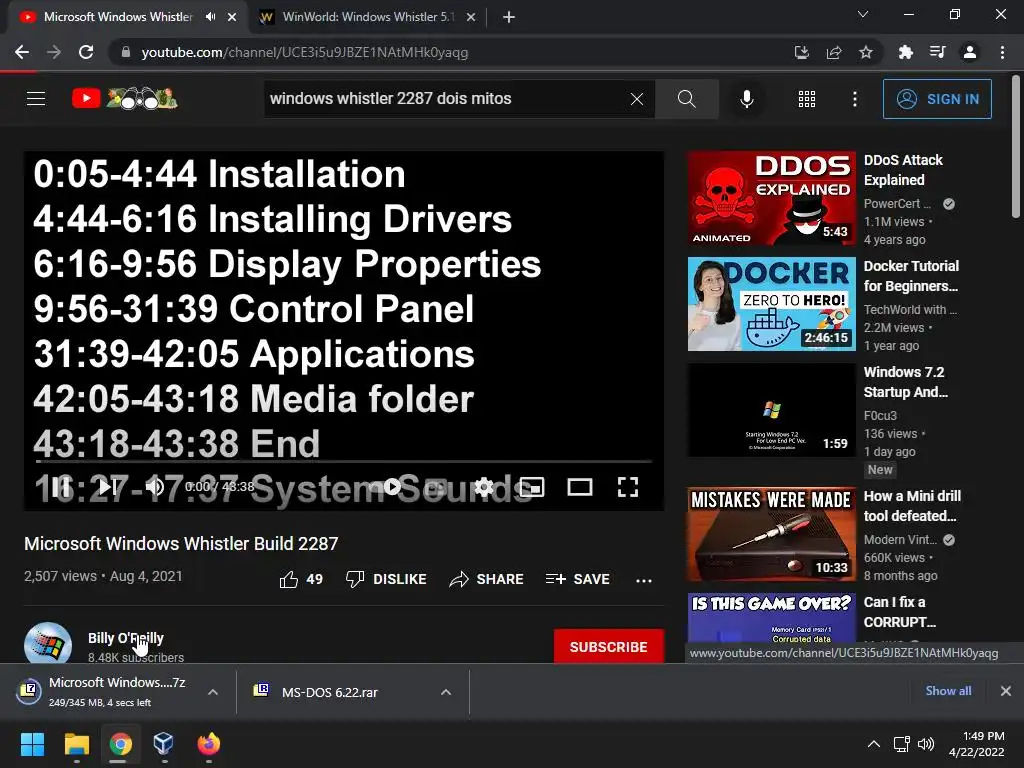Open VirtualBox from the taskbar

(x=164, y=744)
